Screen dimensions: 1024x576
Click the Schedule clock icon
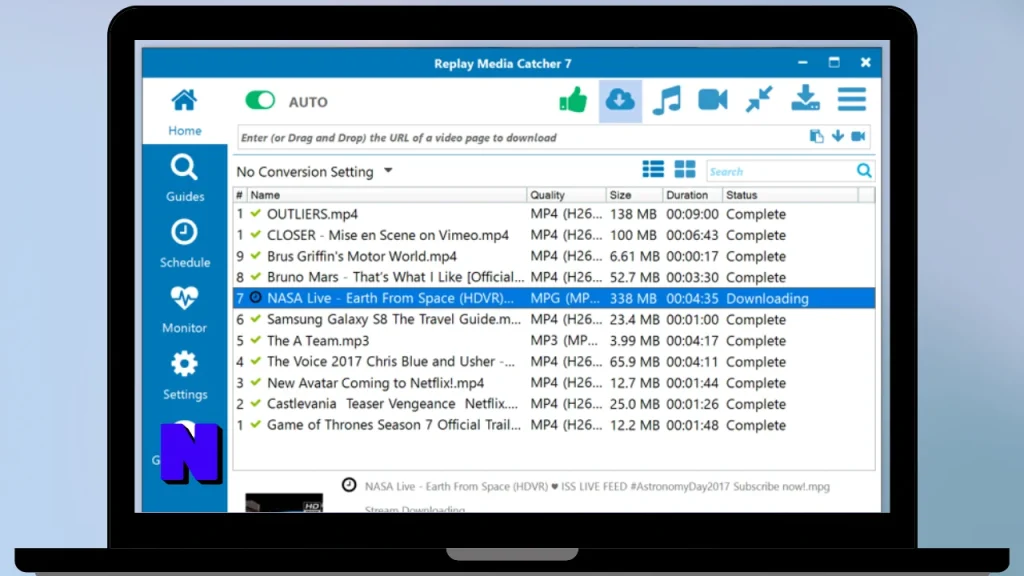(184, 232)
